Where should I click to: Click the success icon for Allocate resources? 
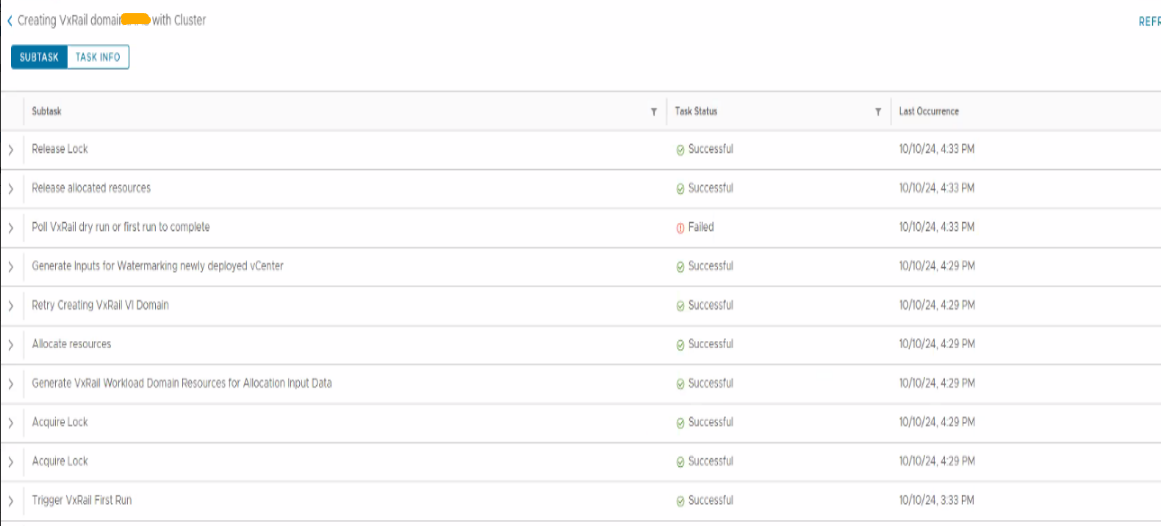click(x=680, y=345)
